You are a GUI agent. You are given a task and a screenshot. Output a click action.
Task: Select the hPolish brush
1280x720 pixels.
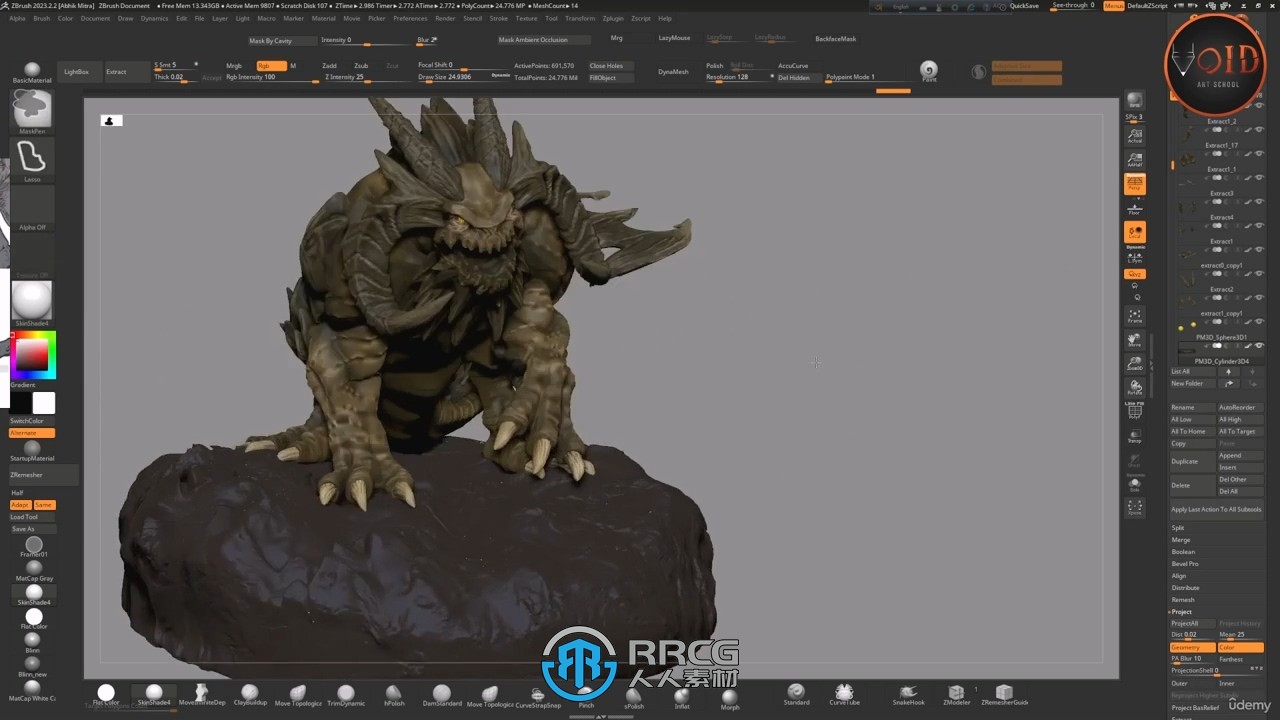[394, 695]
